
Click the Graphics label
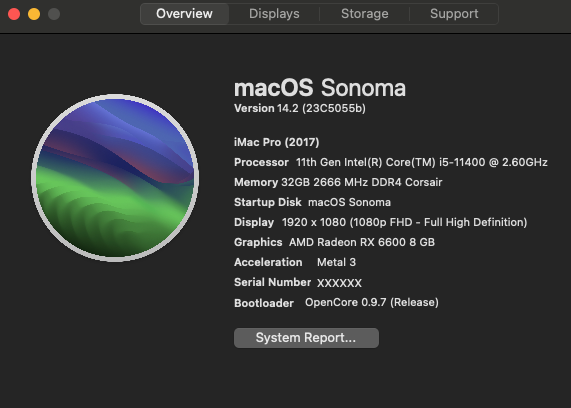[258, 242]
